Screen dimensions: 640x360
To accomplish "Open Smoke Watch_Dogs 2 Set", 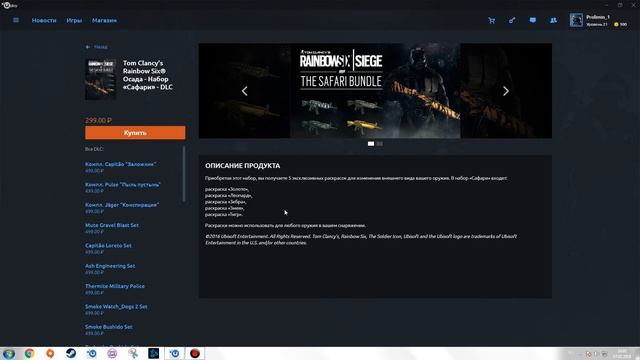I will [116, 307].
